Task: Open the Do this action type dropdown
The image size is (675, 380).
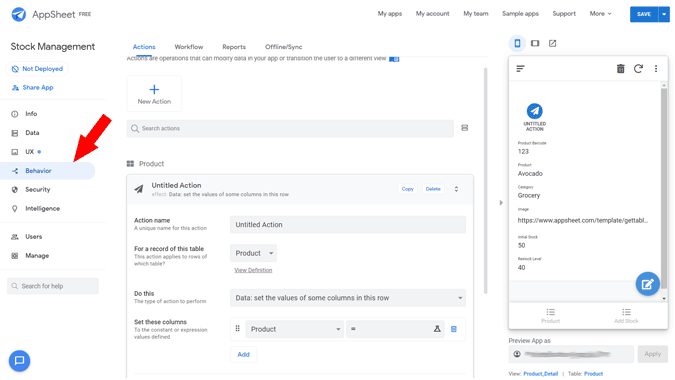Action: tap(348, 298)
